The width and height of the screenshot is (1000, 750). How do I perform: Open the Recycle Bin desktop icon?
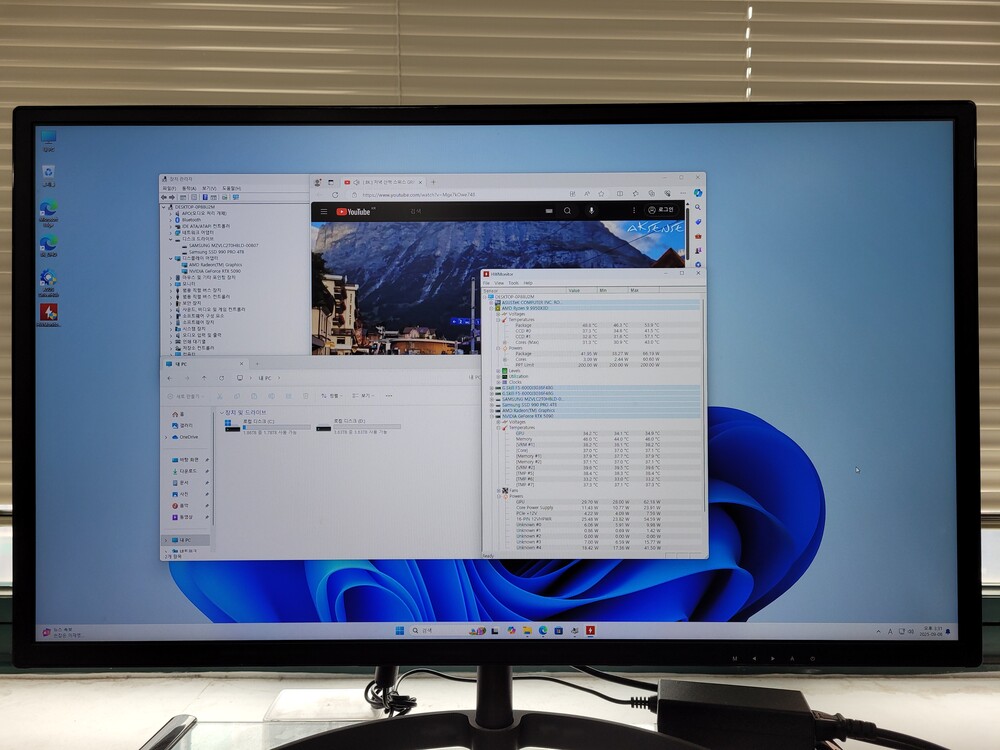[x=48, y=175]
